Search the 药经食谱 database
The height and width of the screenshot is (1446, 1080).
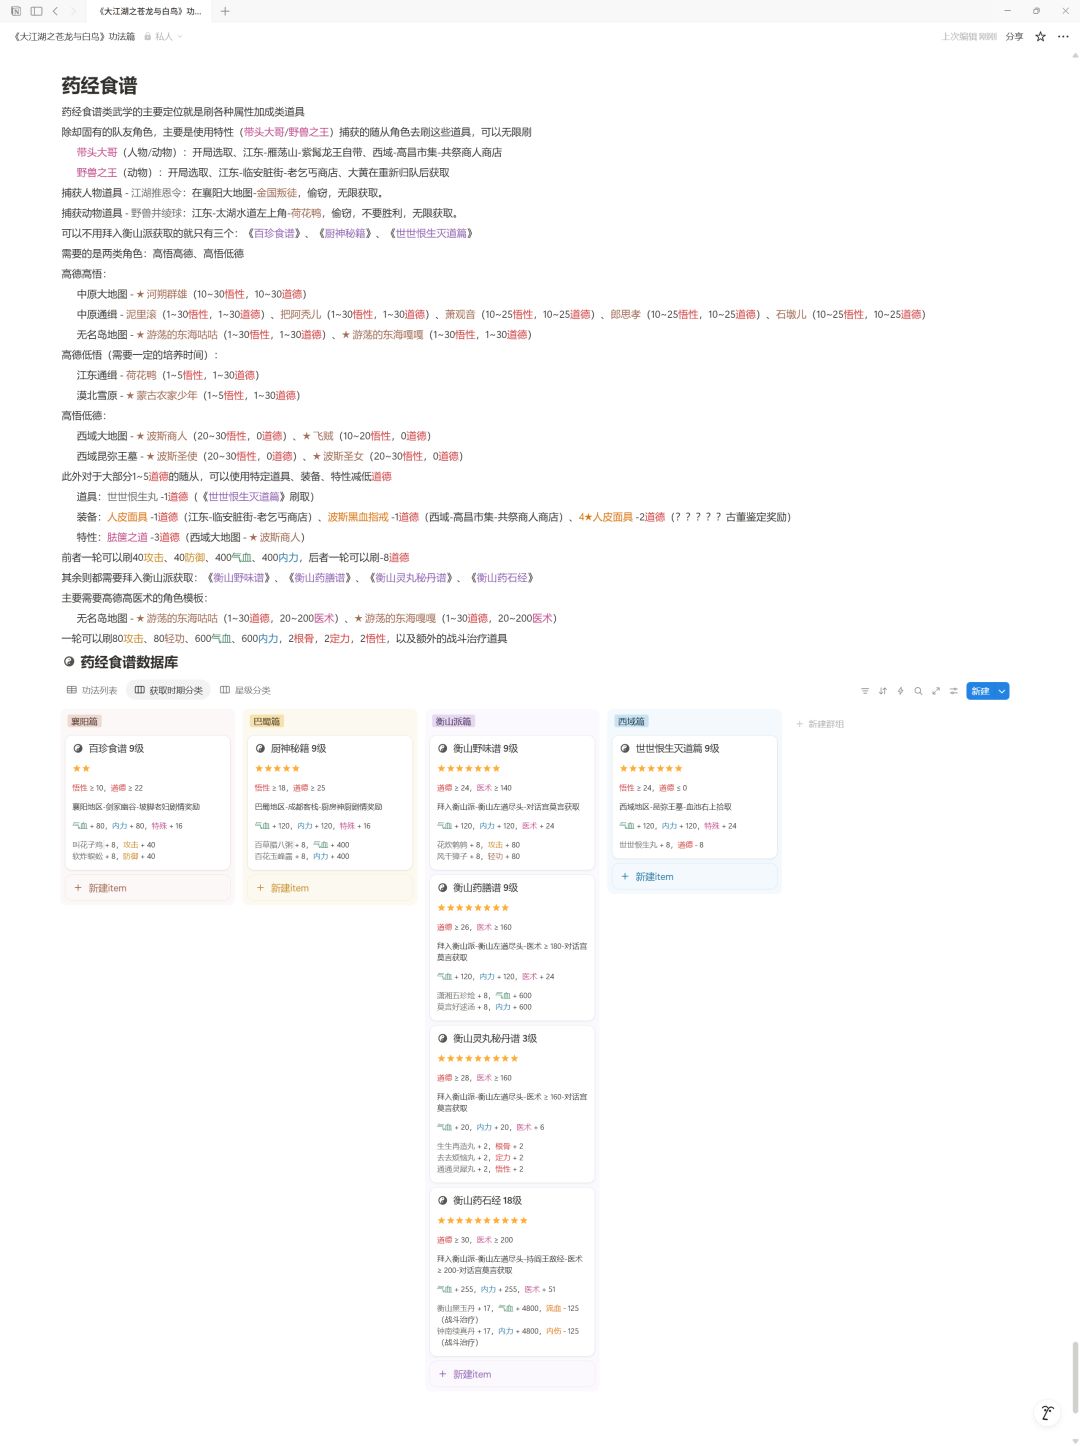[x=918, y=691]
